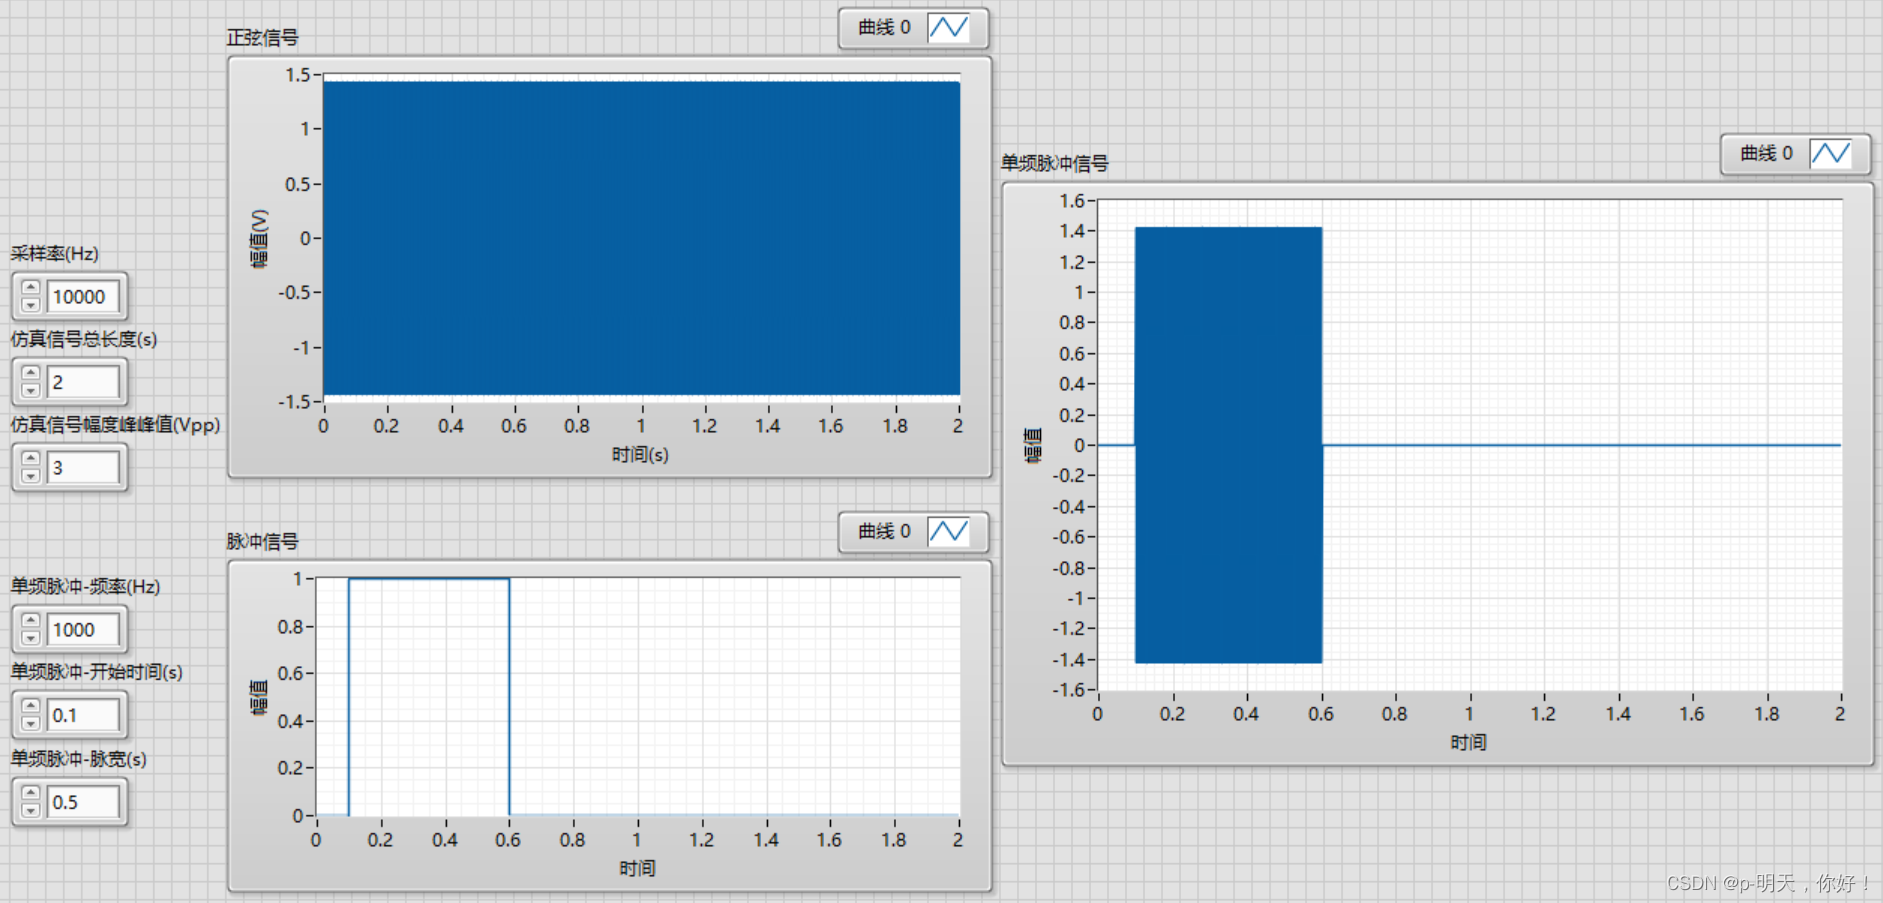
Task: Click the 单频脉冲-频率 field showing 1000
Action: 83,629
